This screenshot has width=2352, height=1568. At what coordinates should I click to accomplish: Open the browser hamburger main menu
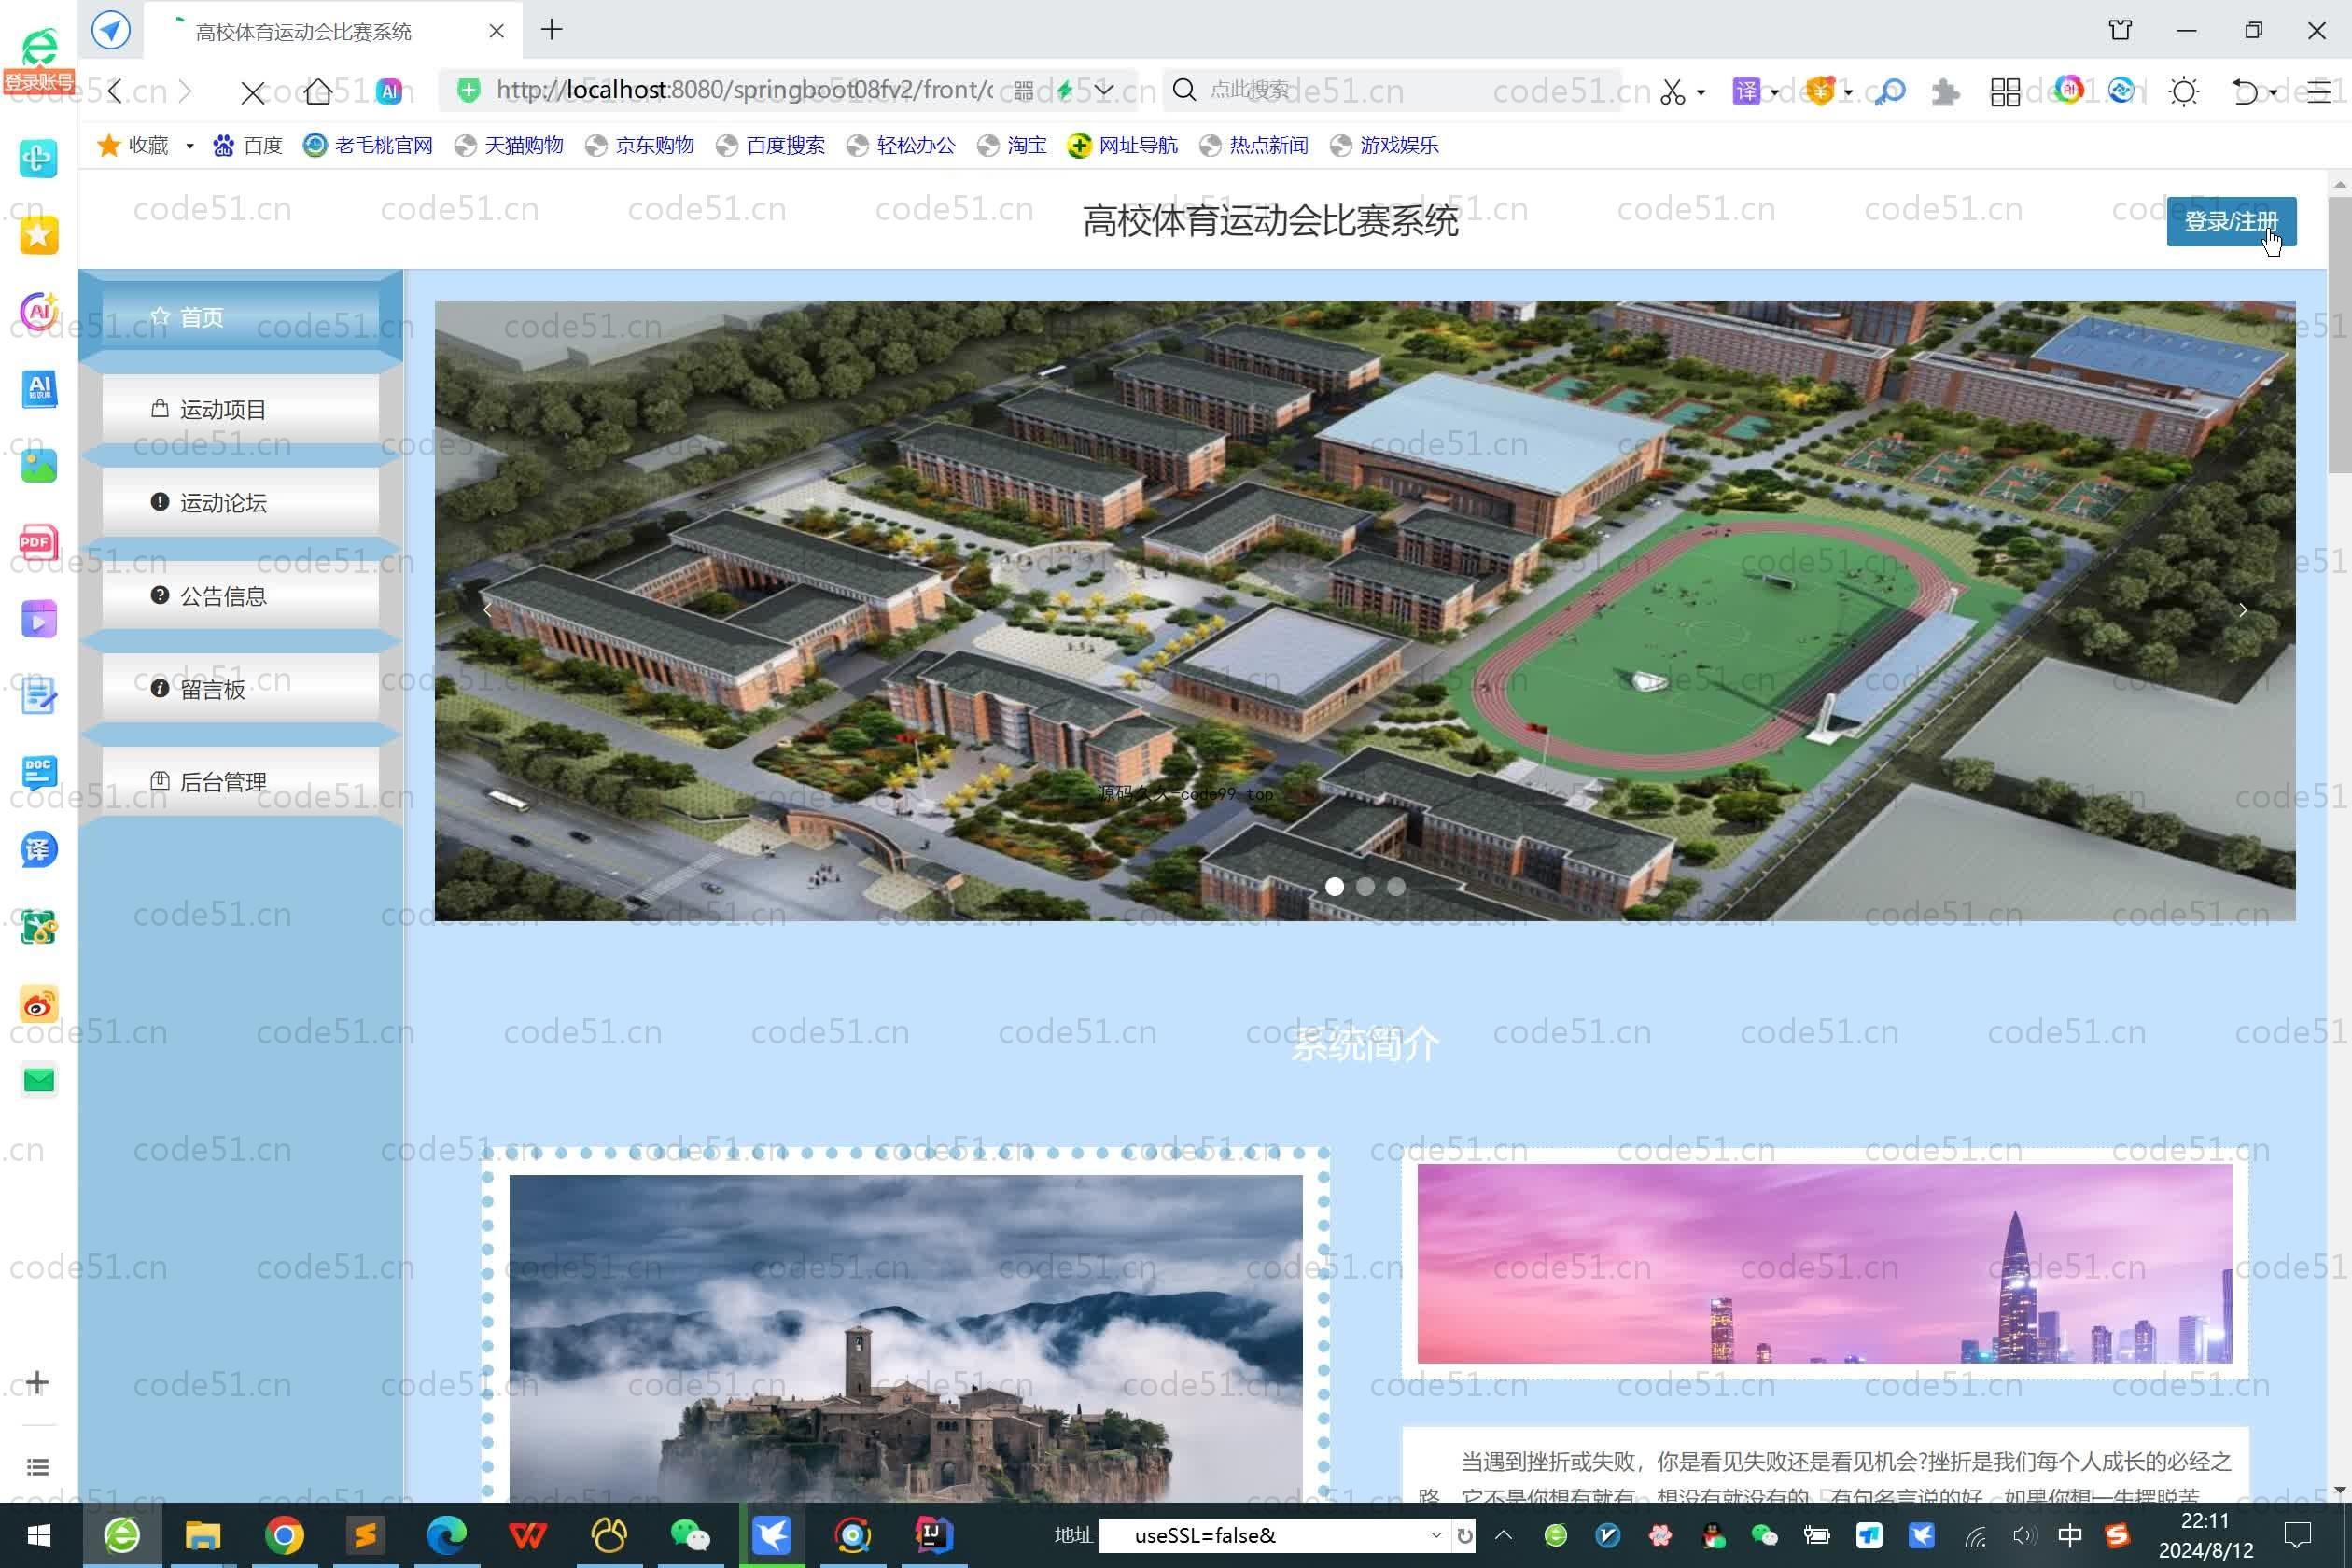click(x=2319, y=92)
